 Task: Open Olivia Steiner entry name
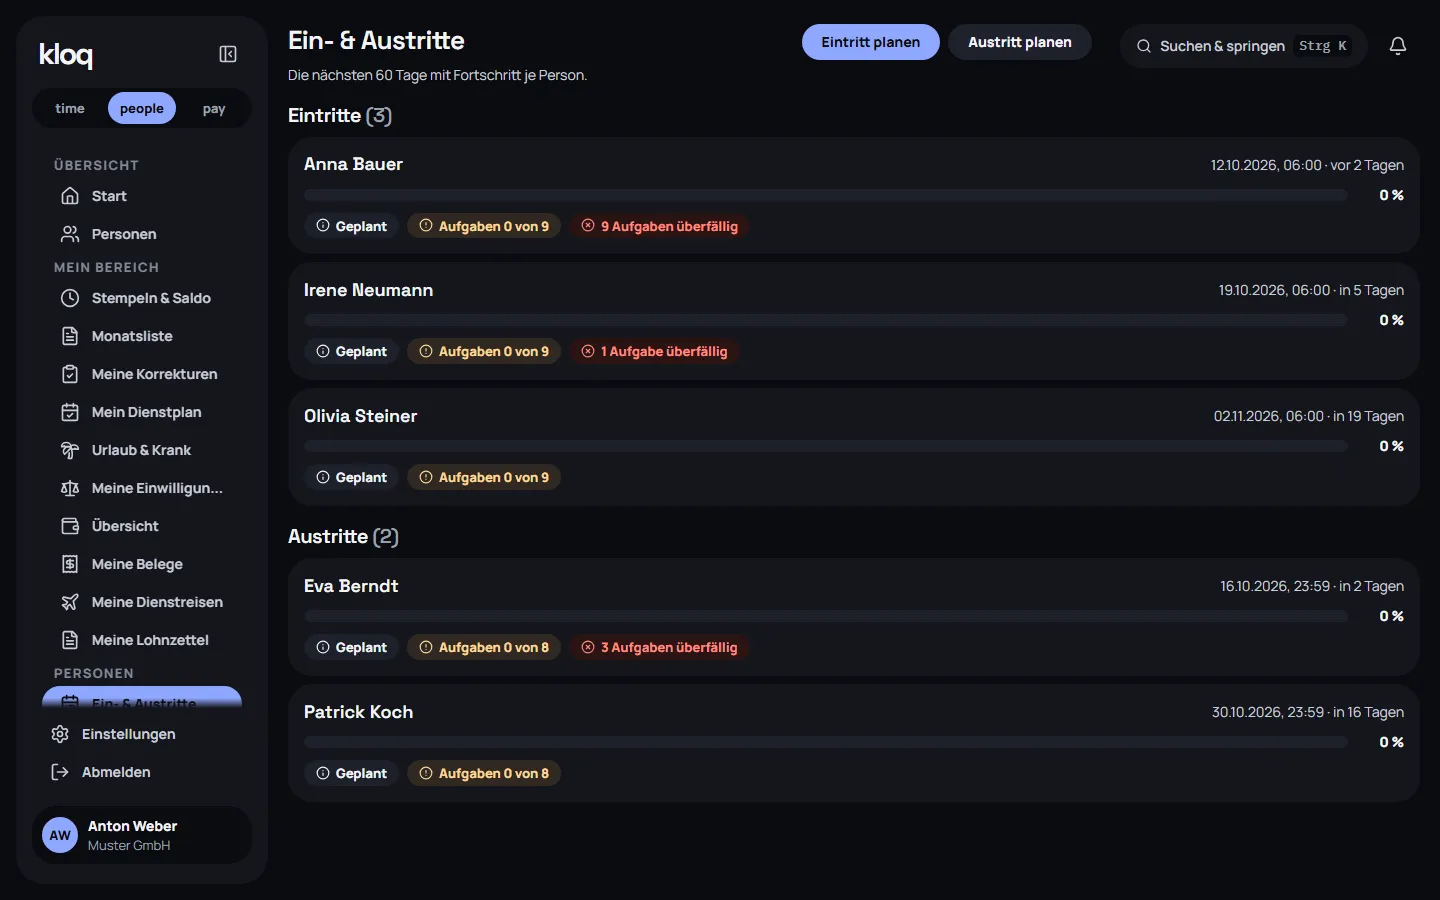point(360,416)
